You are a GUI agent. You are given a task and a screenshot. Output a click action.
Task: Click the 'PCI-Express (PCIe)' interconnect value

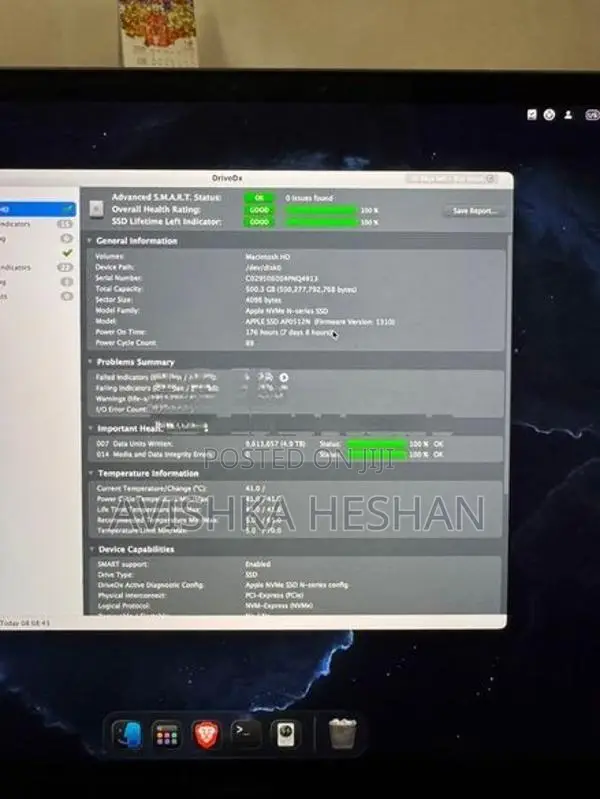274,595
